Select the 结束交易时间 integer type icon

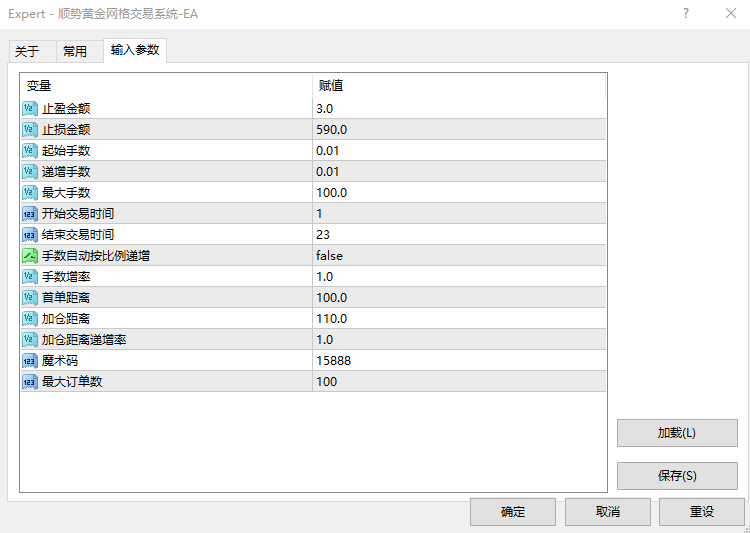(29, 234)
